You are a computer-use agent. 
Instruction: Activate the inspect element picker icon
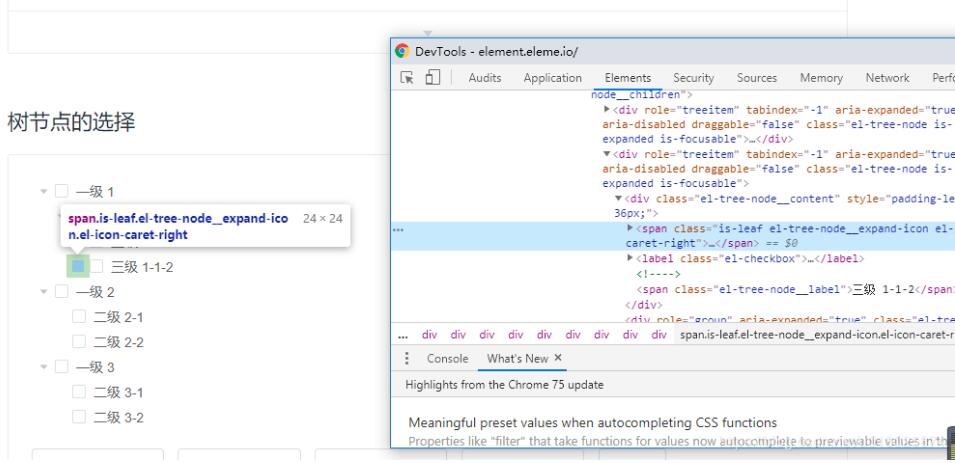point(407,78)
